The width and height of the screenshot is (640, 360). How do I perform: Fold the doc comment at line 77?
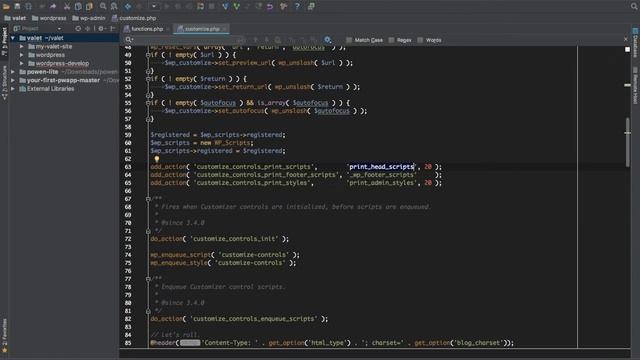tap(148, 279)
